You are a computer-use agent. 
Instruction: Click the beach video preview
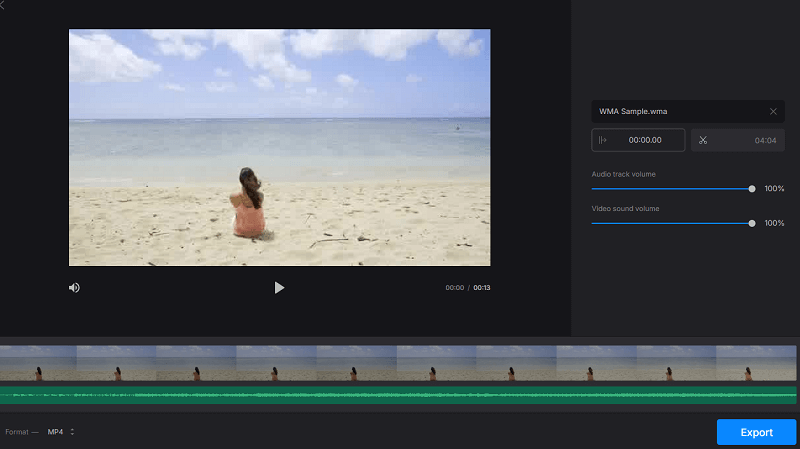(279, 147)
